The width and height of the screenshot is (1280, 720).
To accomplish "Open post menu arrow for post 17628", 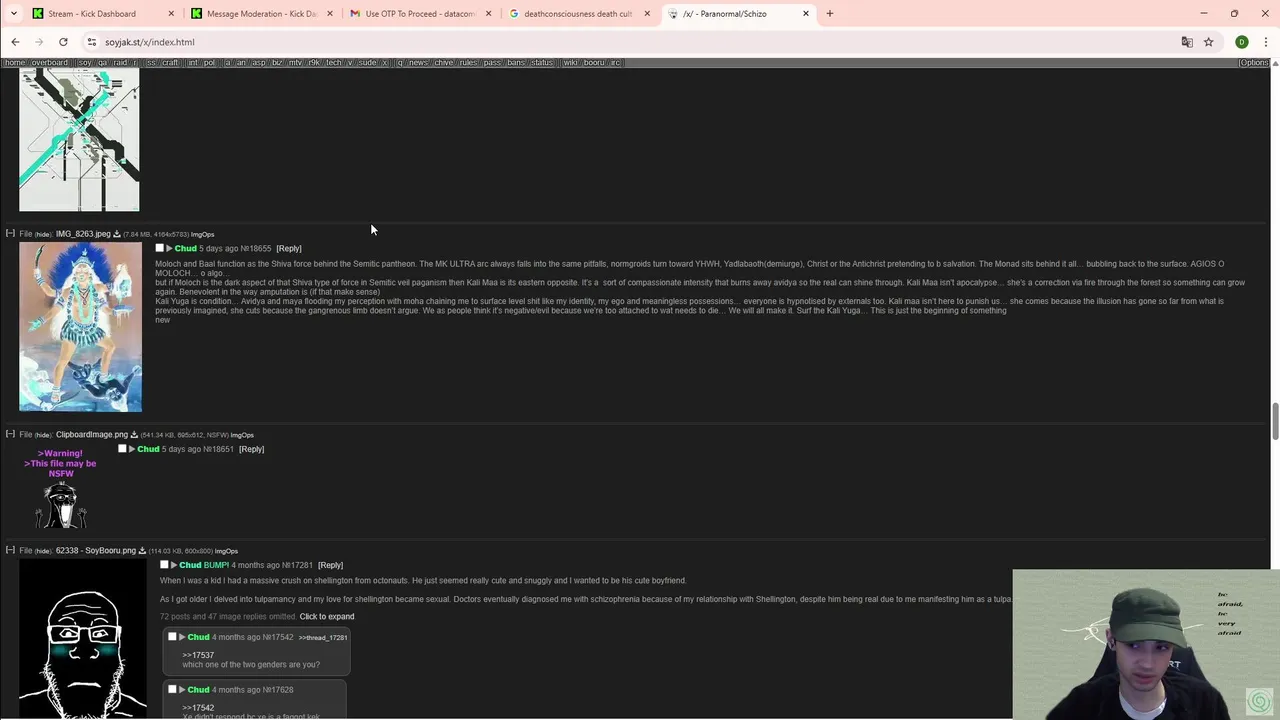I will pyautogui.click(x=182, y=689).
